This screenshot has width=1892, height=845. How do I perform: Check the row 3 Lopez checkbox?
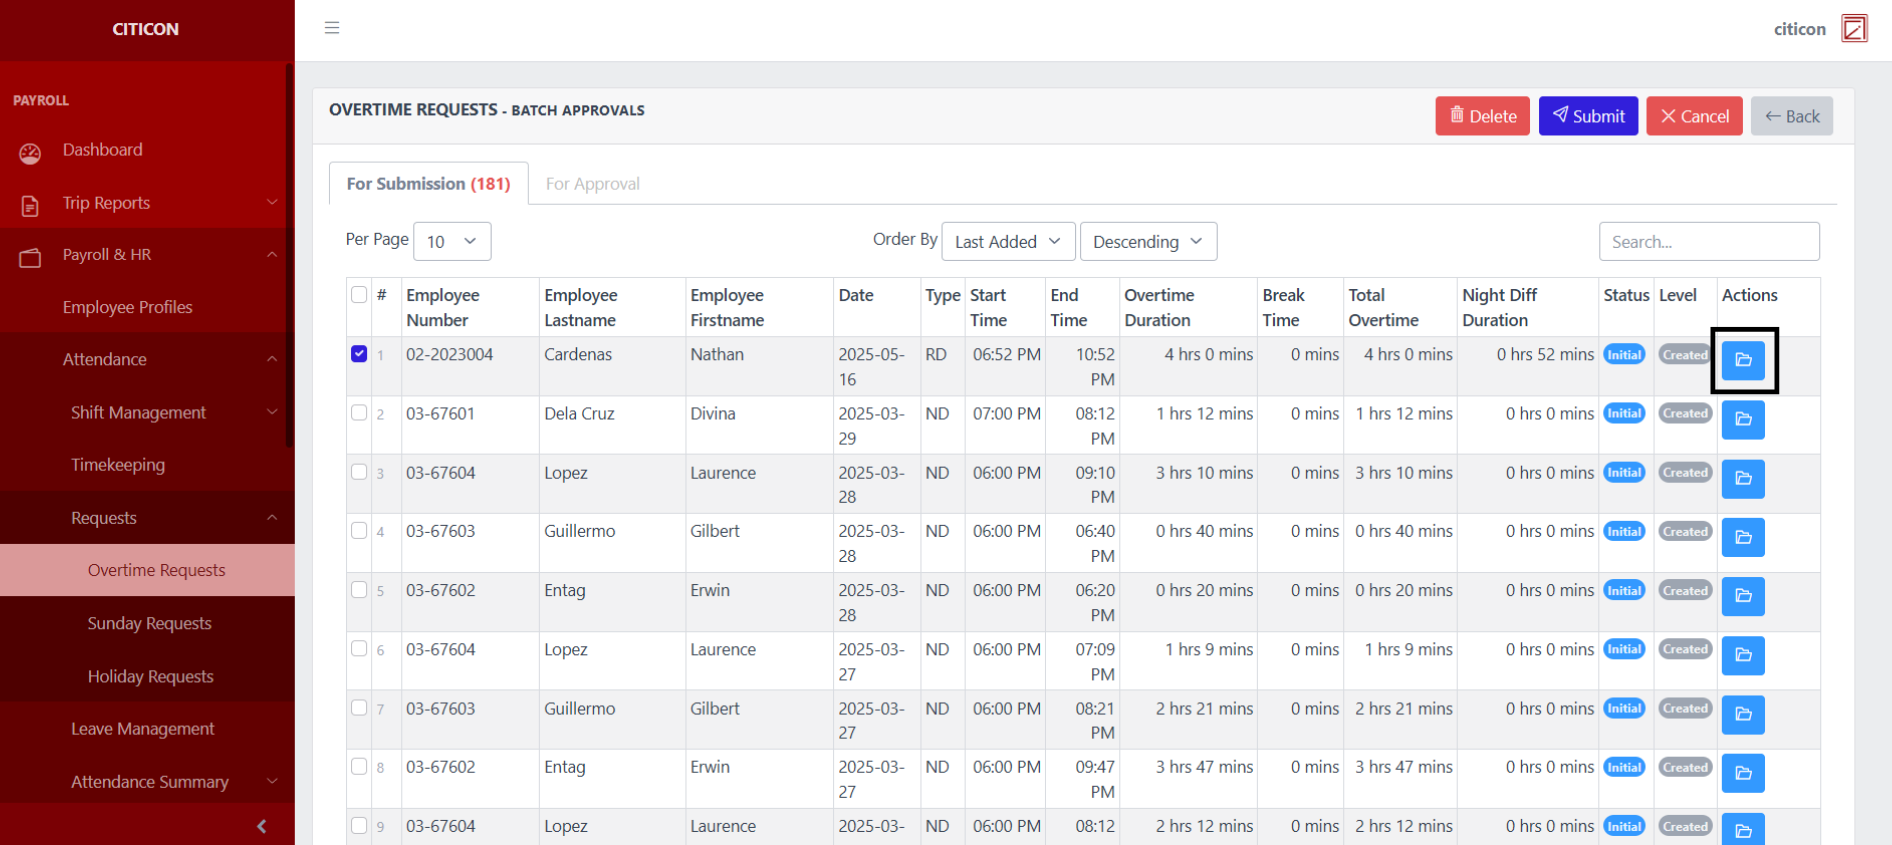point(359,472)
